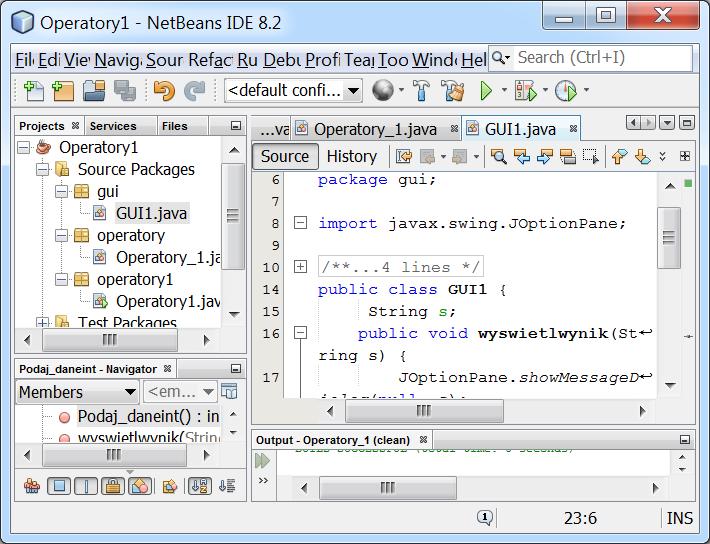Collapse the Source Packages node
The image size is (710, 544).
click(43, 170)
